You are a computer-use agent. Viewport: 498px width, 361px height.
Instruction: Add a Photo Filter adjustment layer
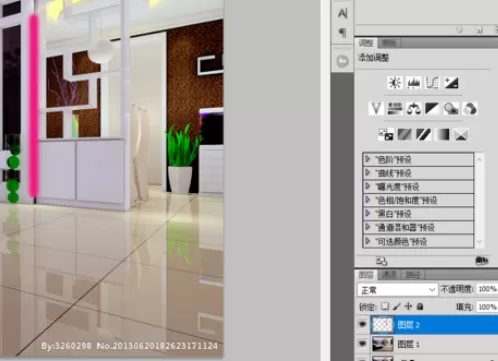tap(451, 109)
